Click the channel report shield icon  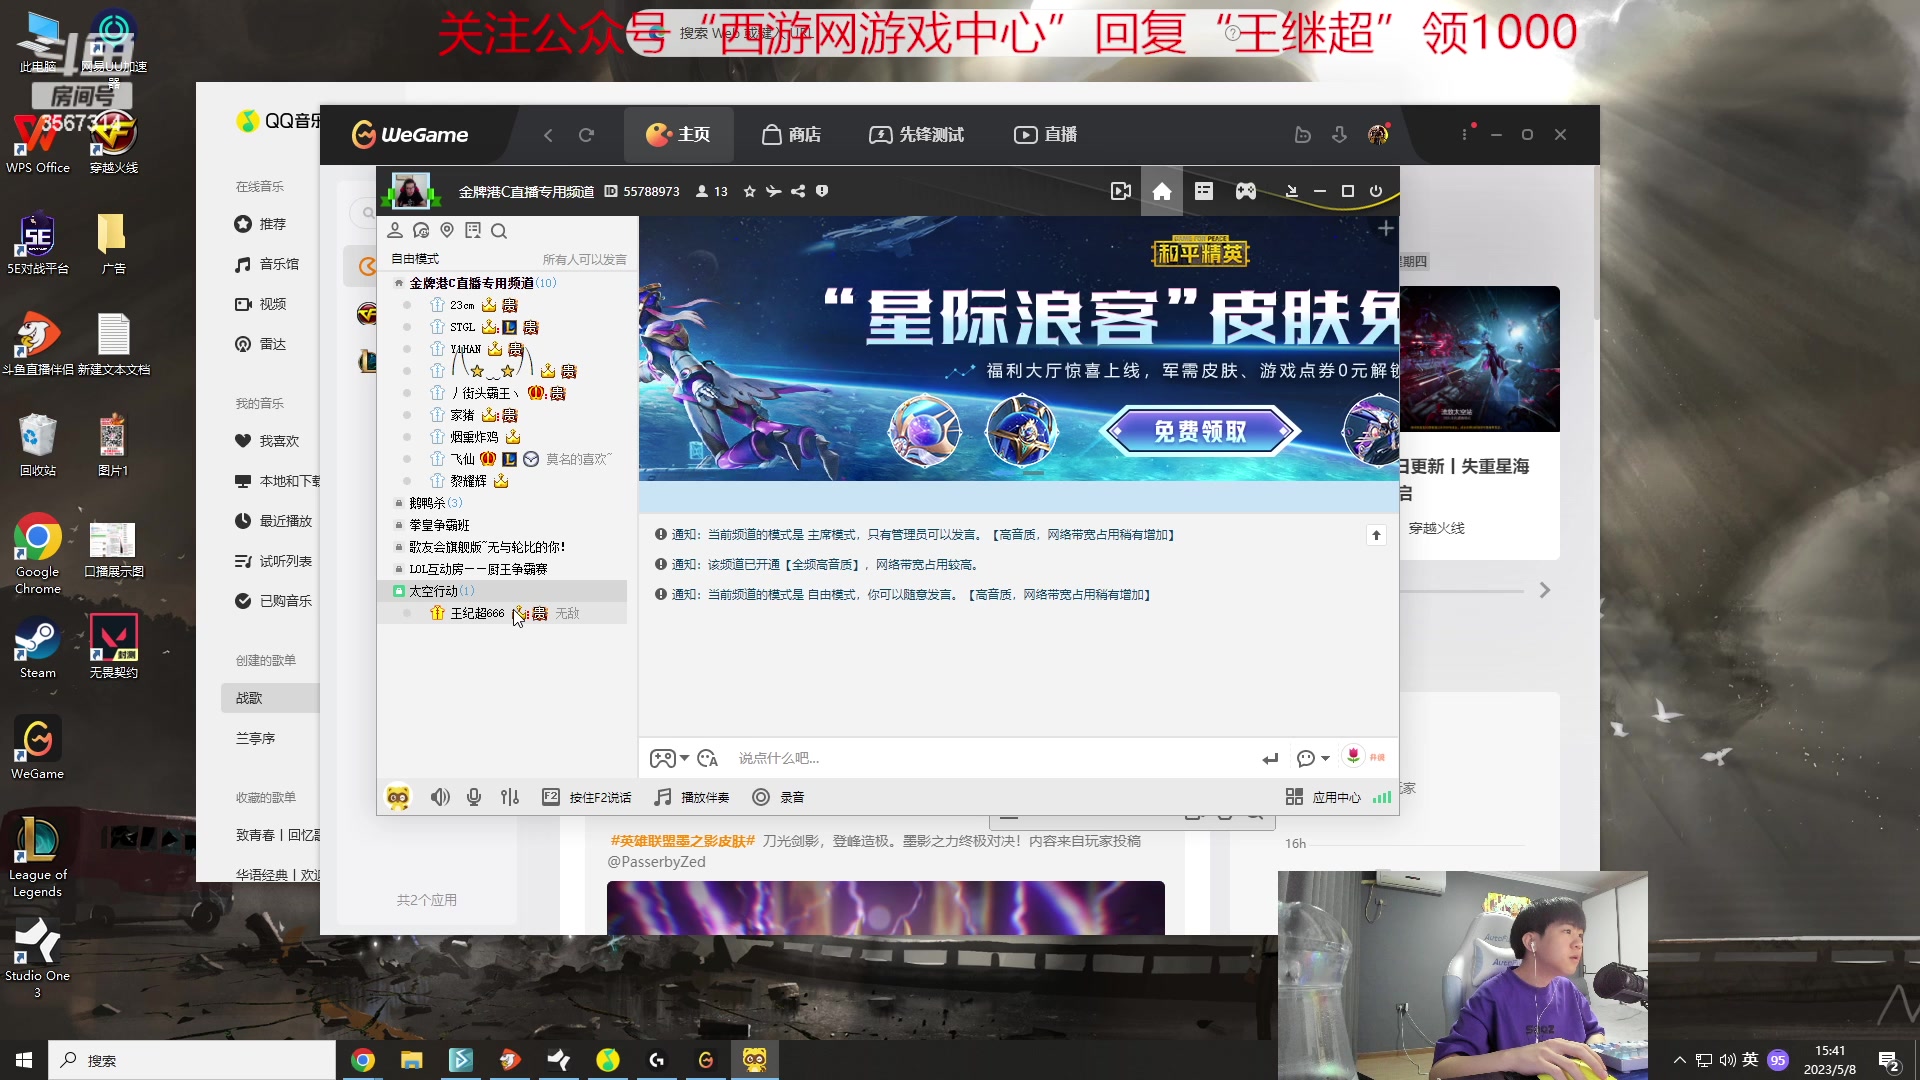[822, 191]
